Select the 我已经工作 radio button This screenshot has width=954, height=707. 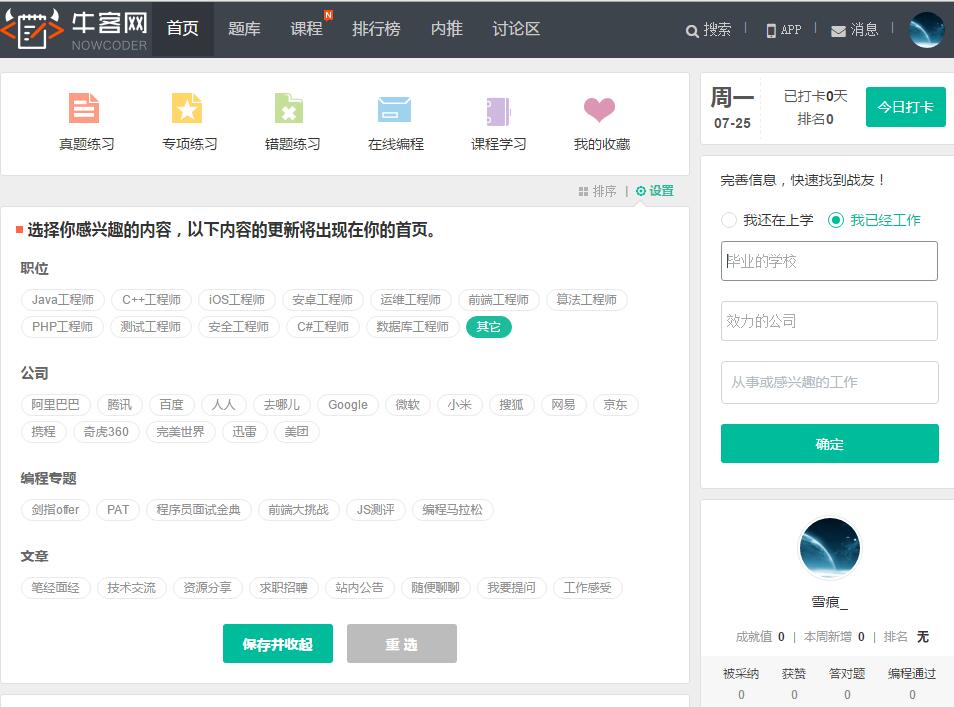point(836,220)
